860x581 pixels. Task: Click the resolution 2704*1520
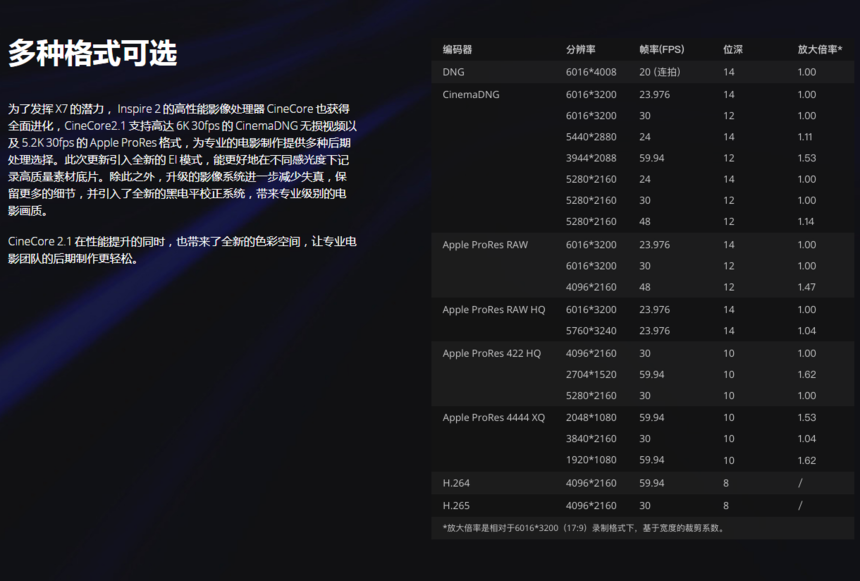click(591, 374)
